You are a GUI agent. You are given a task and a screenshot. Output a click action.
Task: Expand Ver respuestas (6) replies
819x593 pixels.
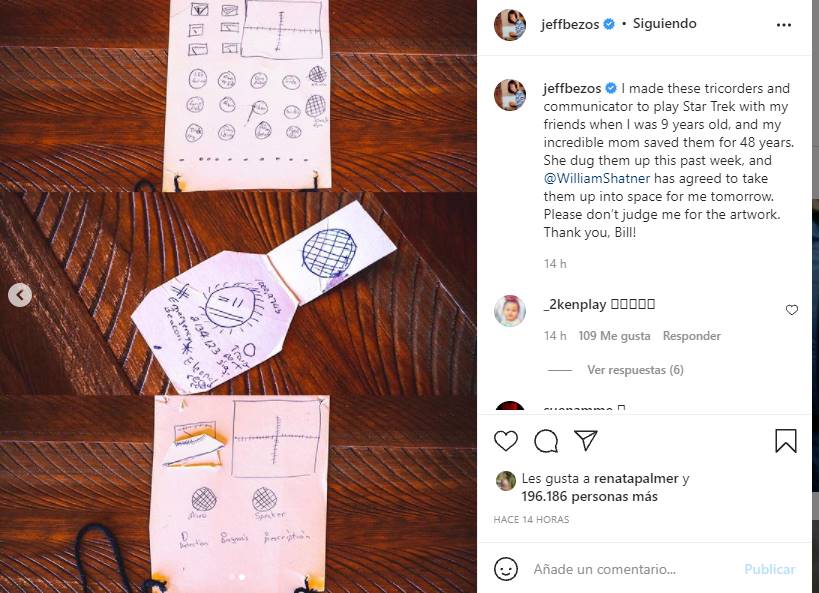coord(635,370)
